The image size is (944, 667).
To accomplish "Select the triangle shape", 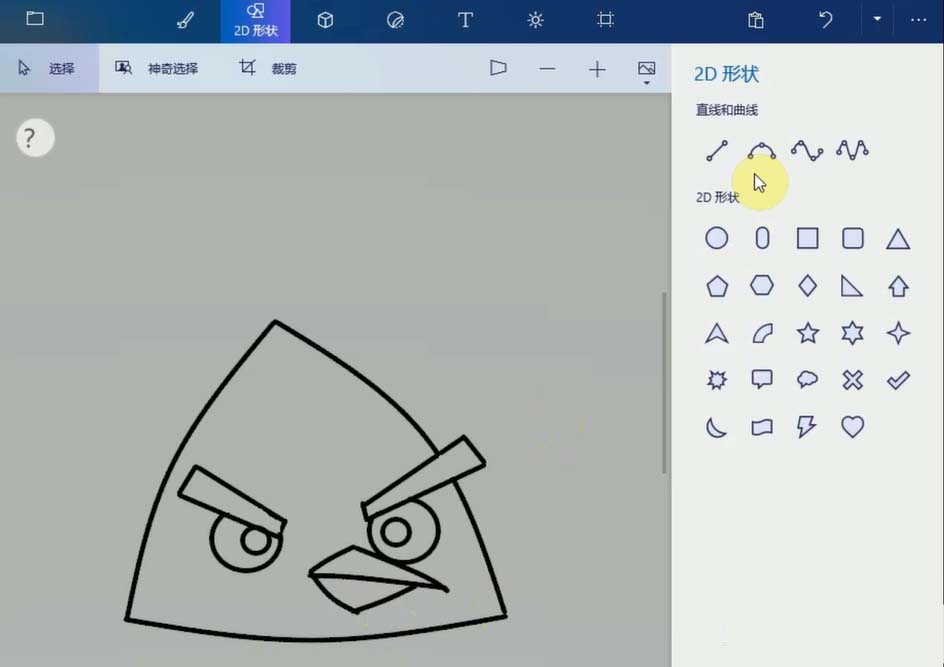I will 898,239.
